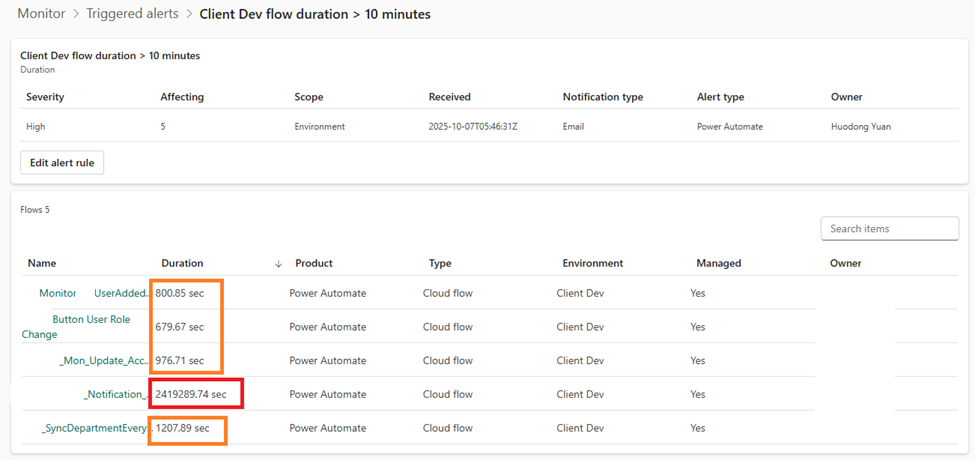Click the Managed column header

pos(718,264)
